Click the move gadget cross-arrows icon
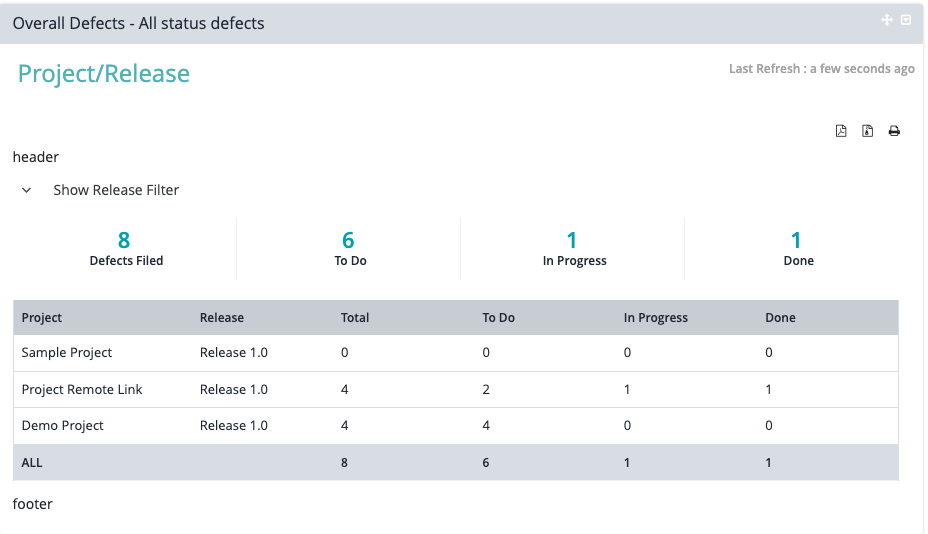 tap(886, 20)
